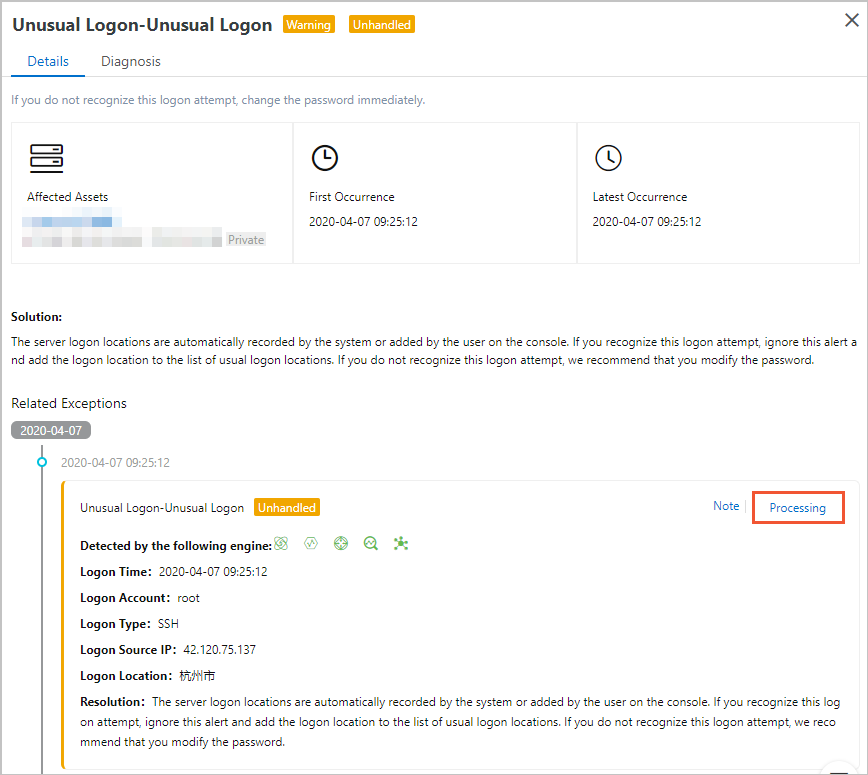Close the Unusual Logon panel
The width and height of the screenshot is (868, 775).
(x=852, y=20)
